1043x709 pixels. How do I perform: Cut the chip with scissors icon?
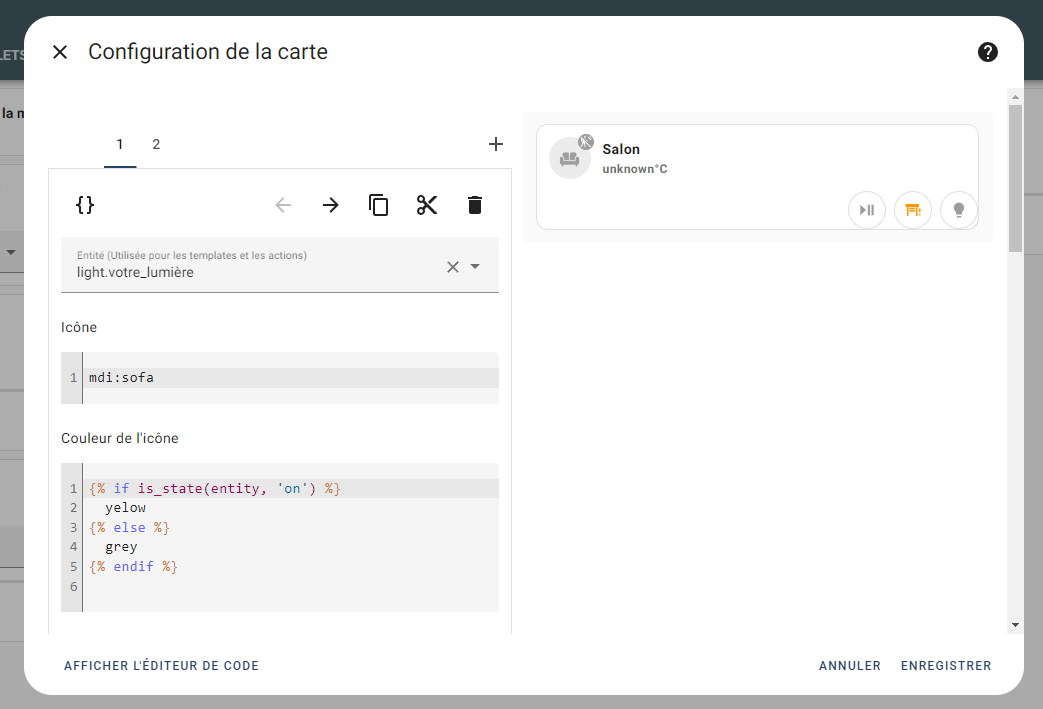(x=426, y=205)
